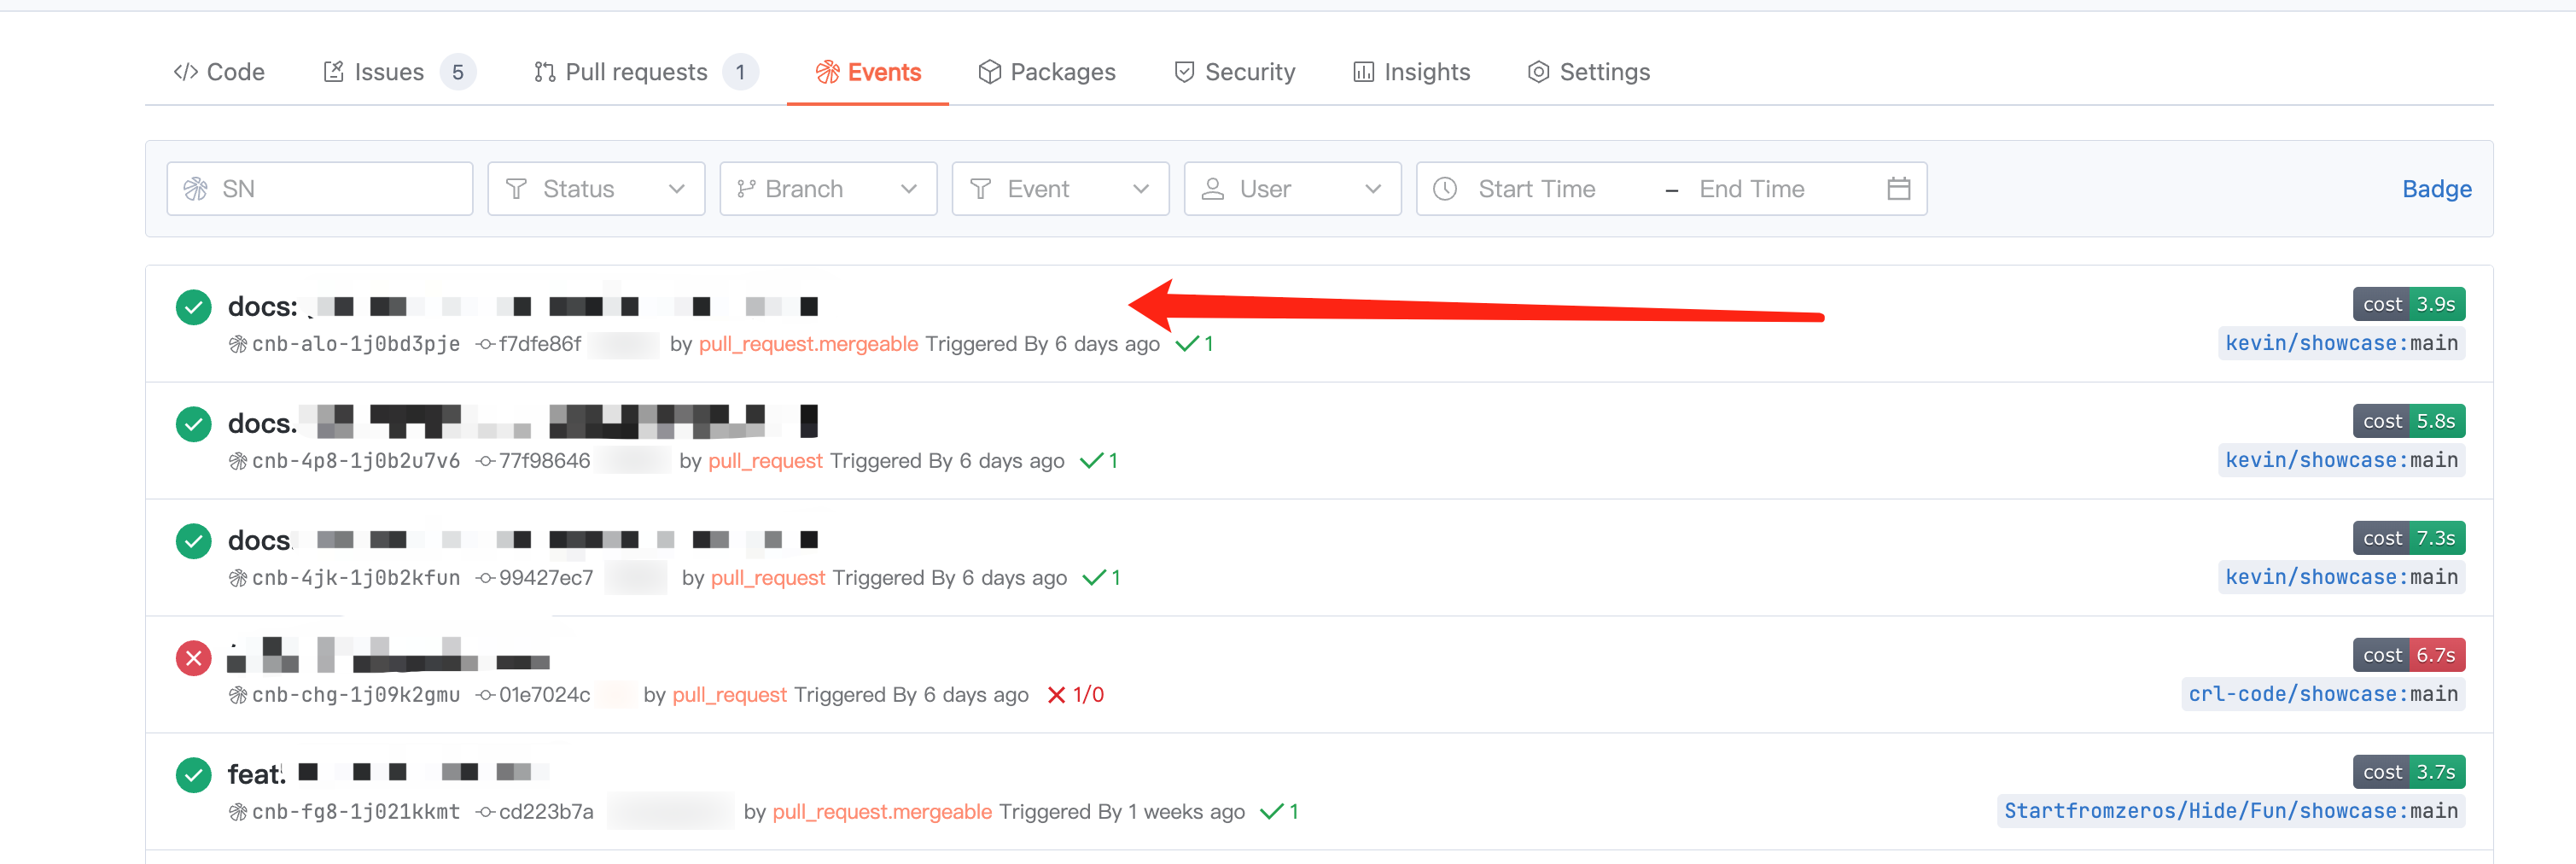Click the red X 1/0 result indicator
Viewport: 2576px width, 864px height.
tap(1075, 695)
